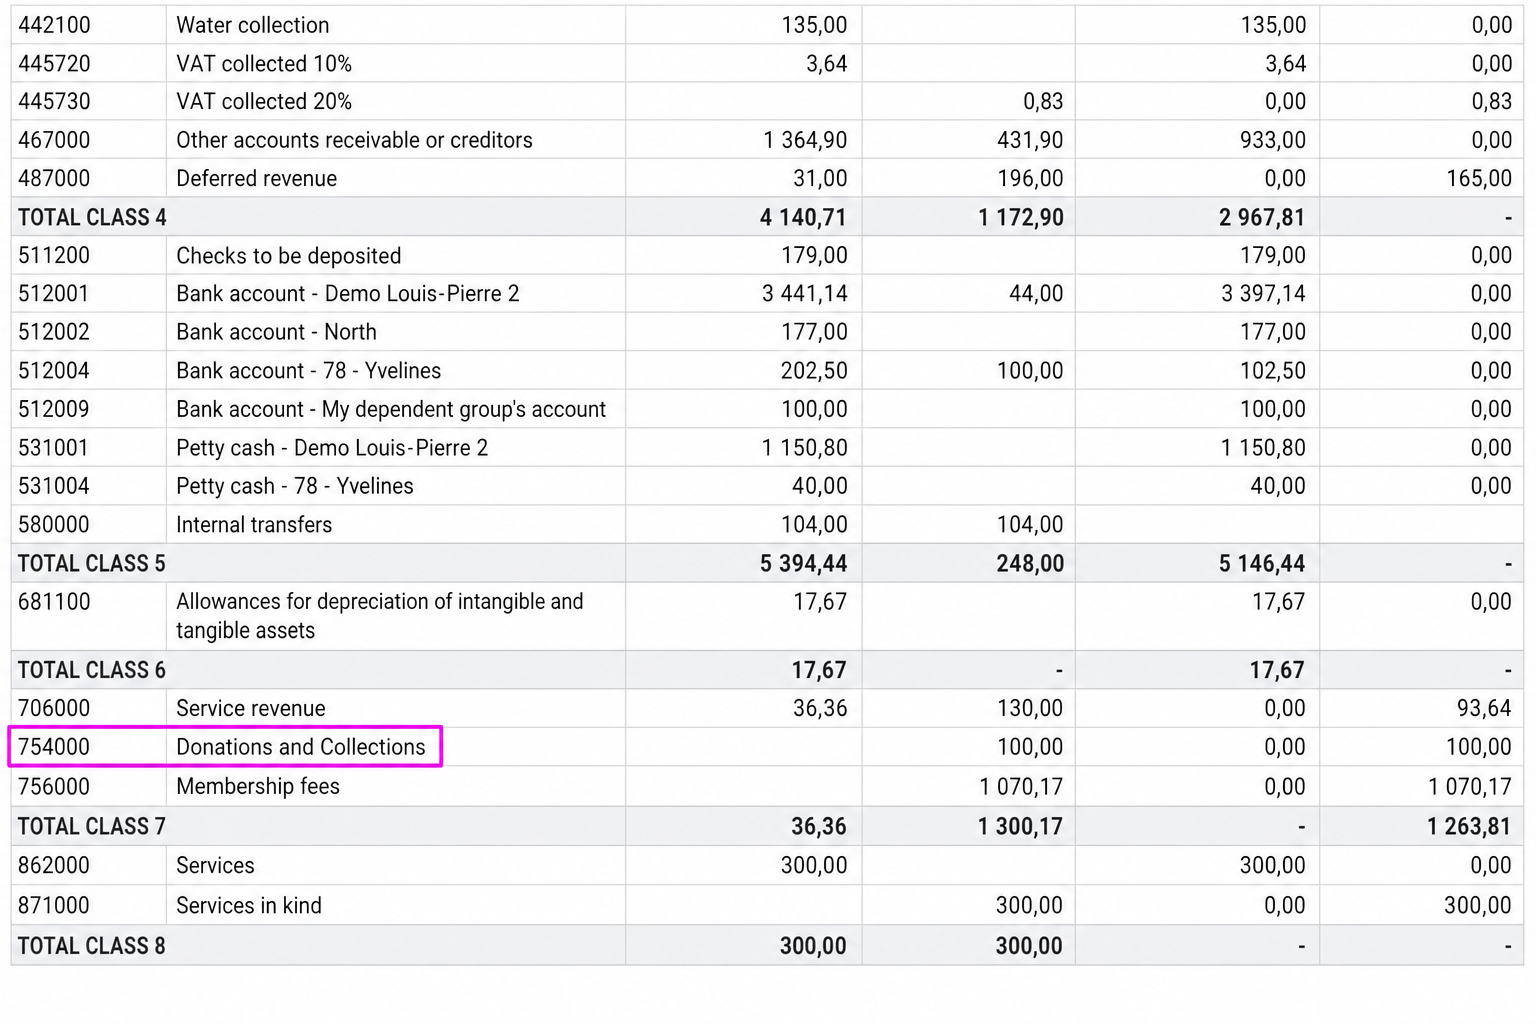Viewport: 1536px width, 1024px height.
Task: Click the "130,00" amount
Action: 1030,709
